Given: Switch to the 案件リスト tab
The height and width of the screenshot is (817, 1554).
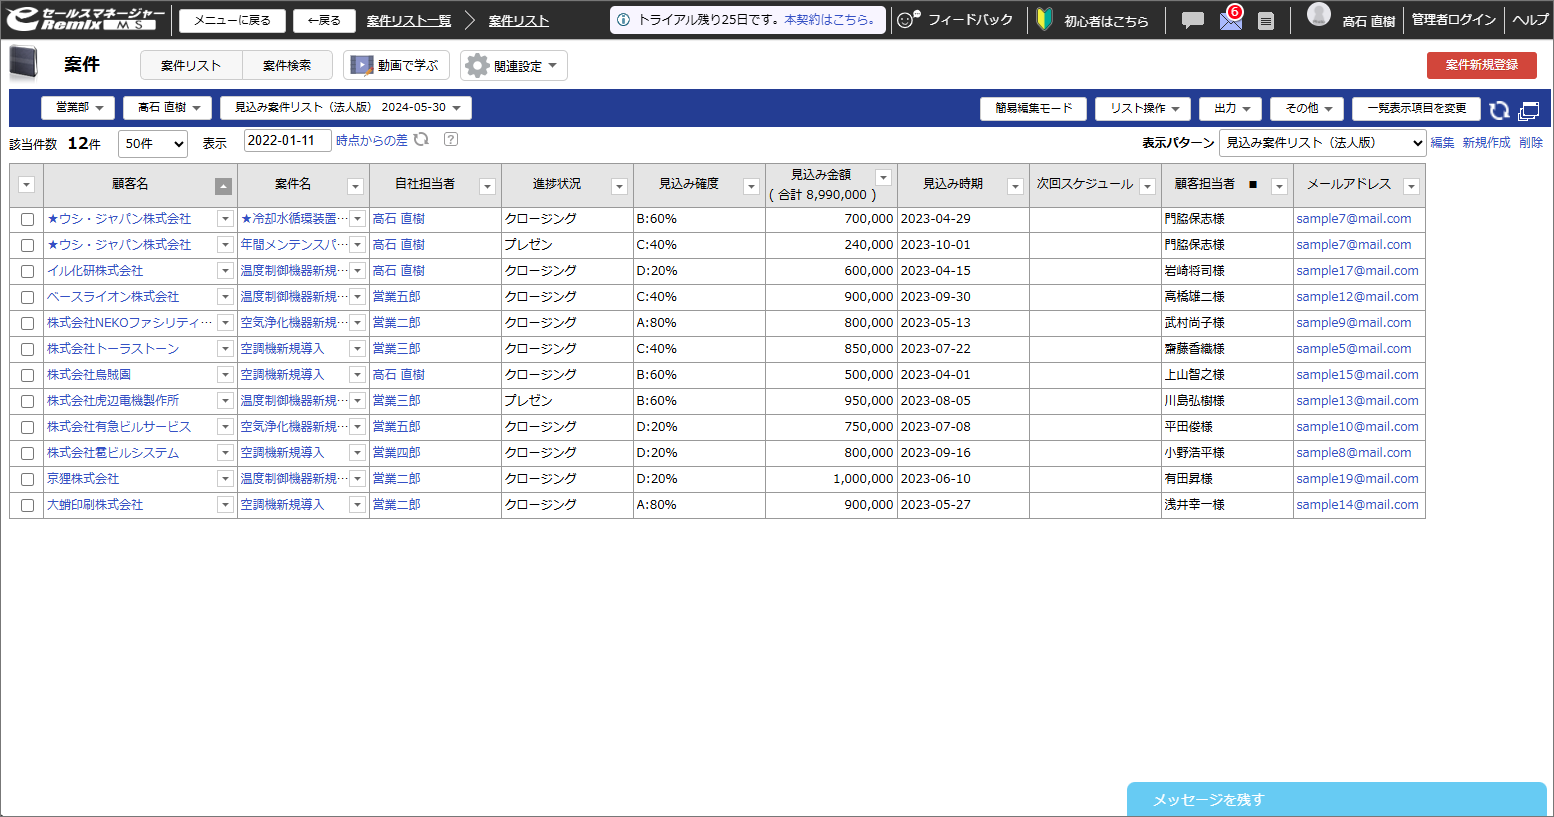Looking at the screenshot, I should [x=191, y=66].
